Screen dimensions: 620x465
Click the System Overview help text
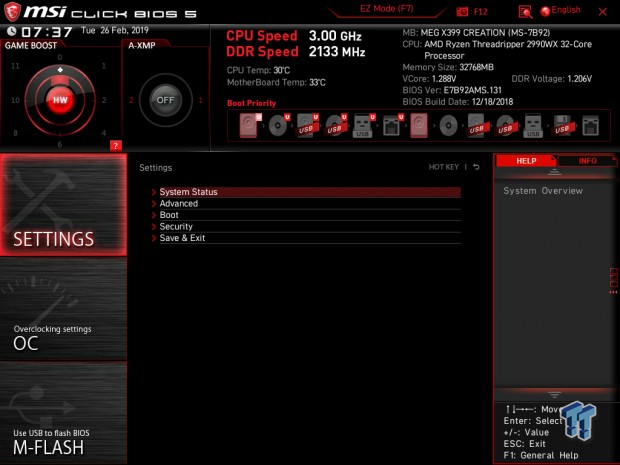click(x=543, y=191)
